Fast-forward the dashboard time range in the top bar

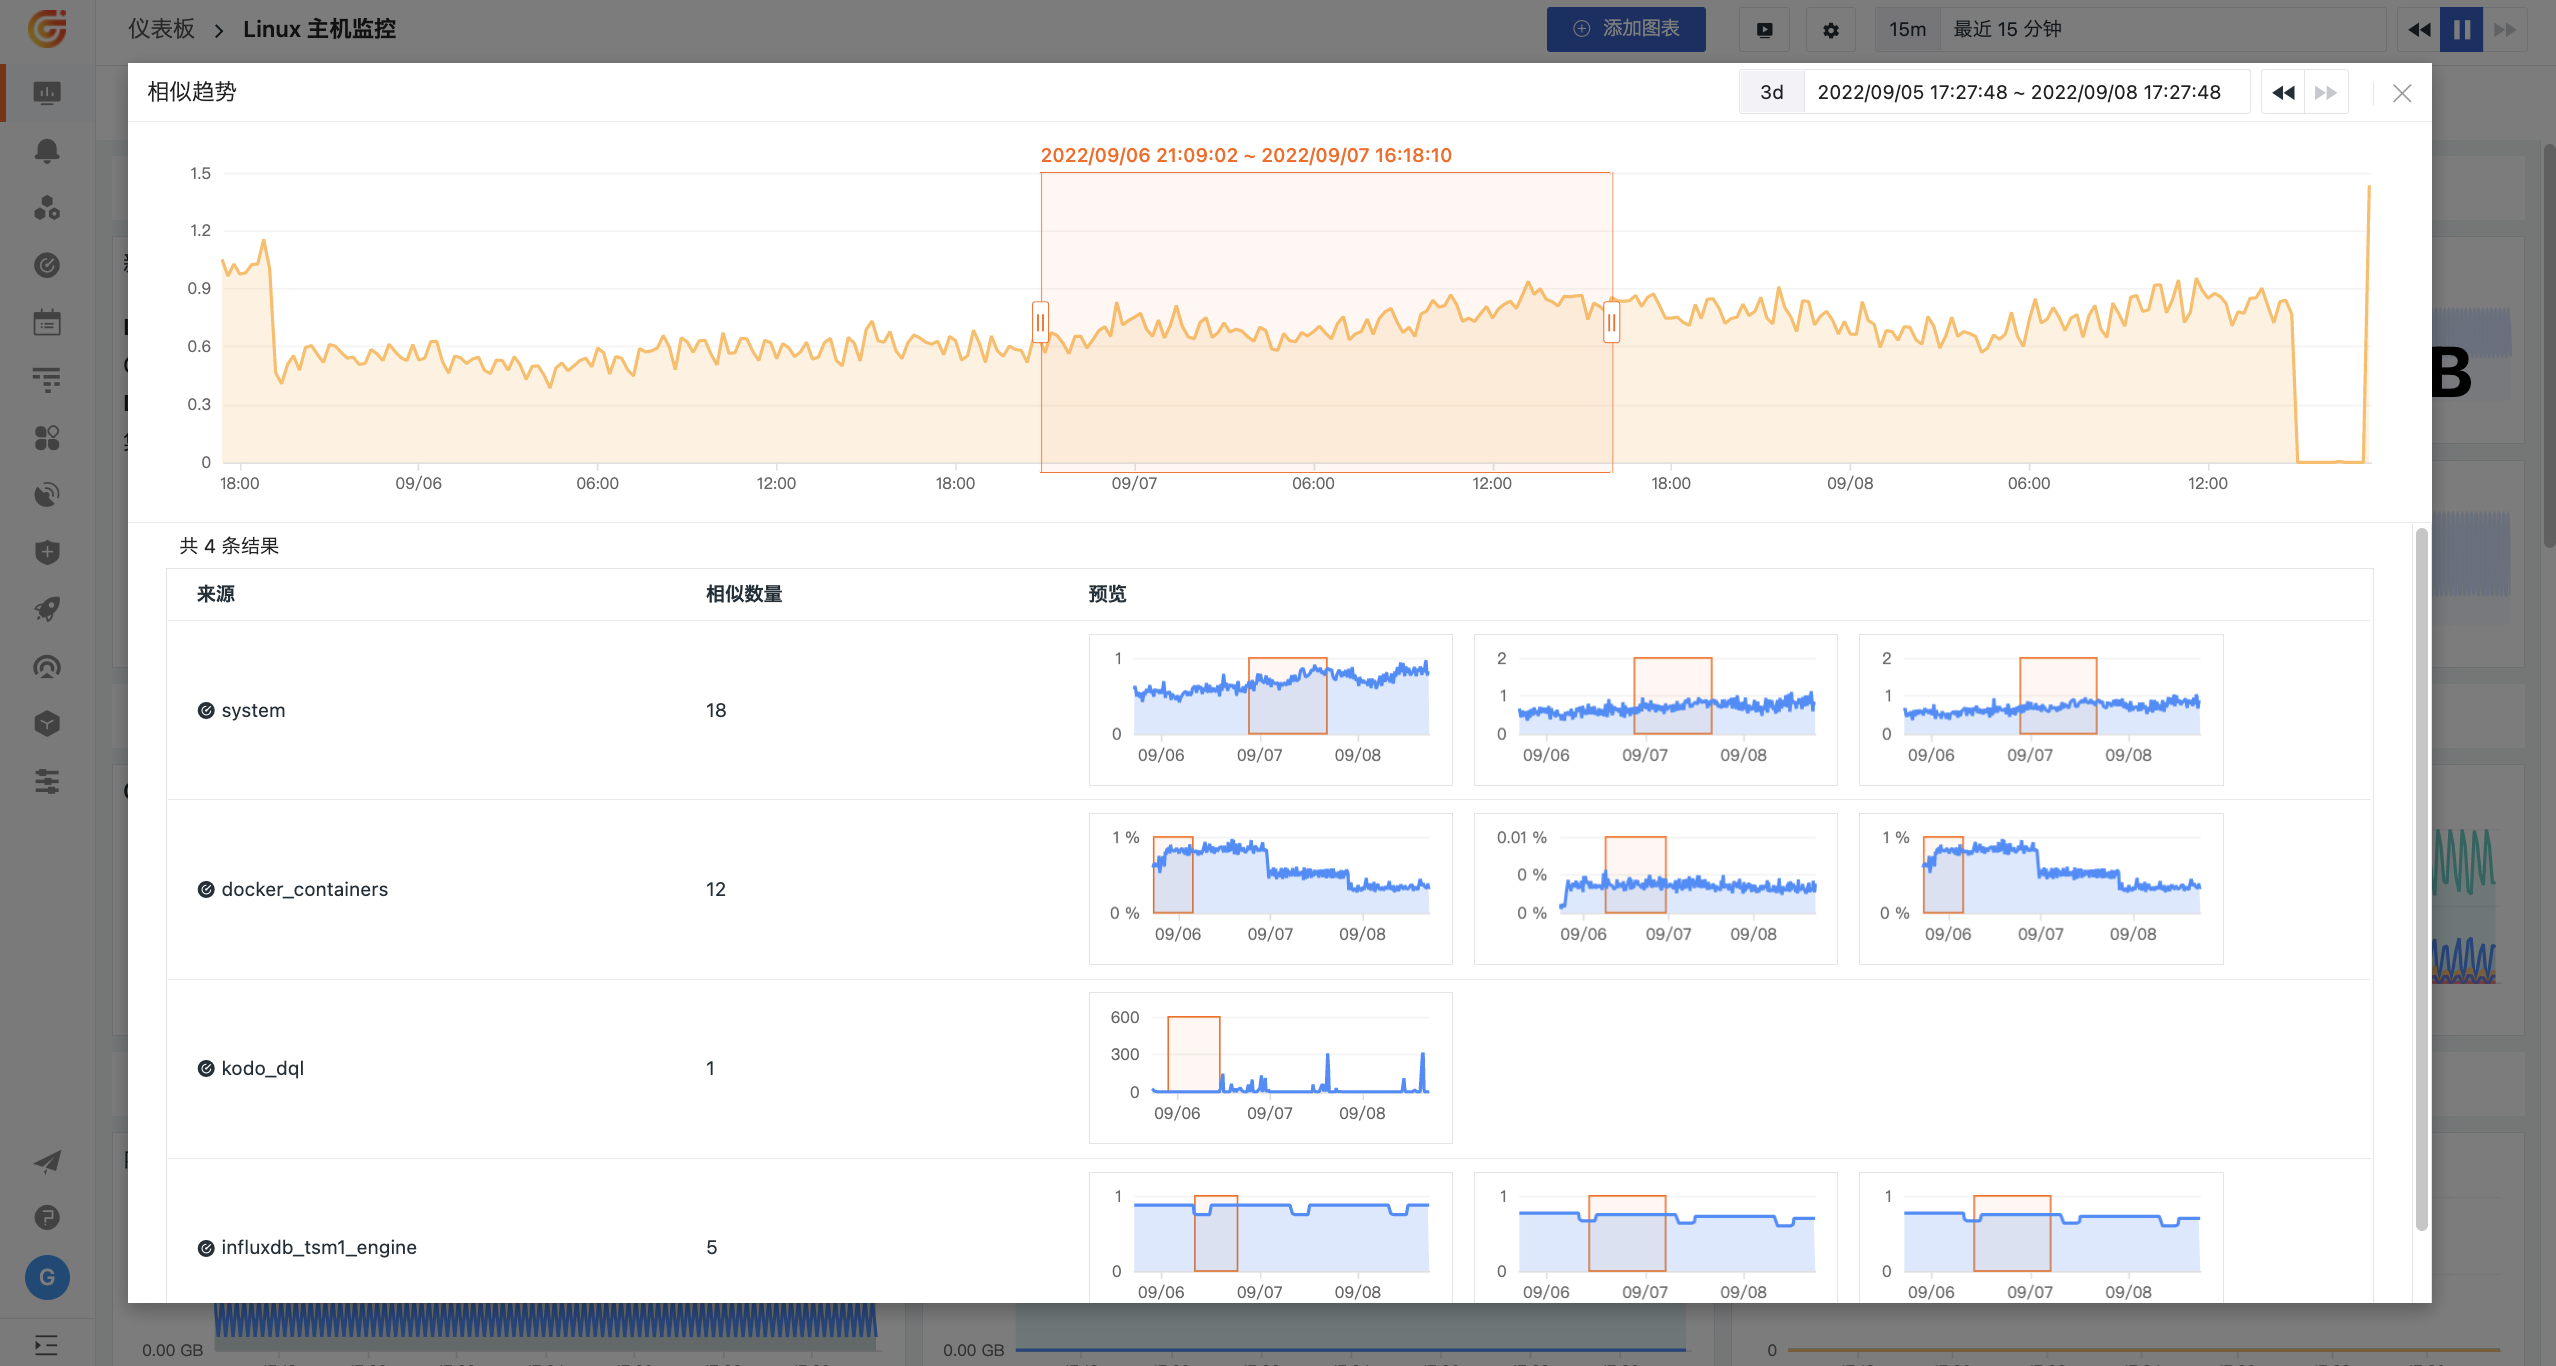tap(2505, 30)
